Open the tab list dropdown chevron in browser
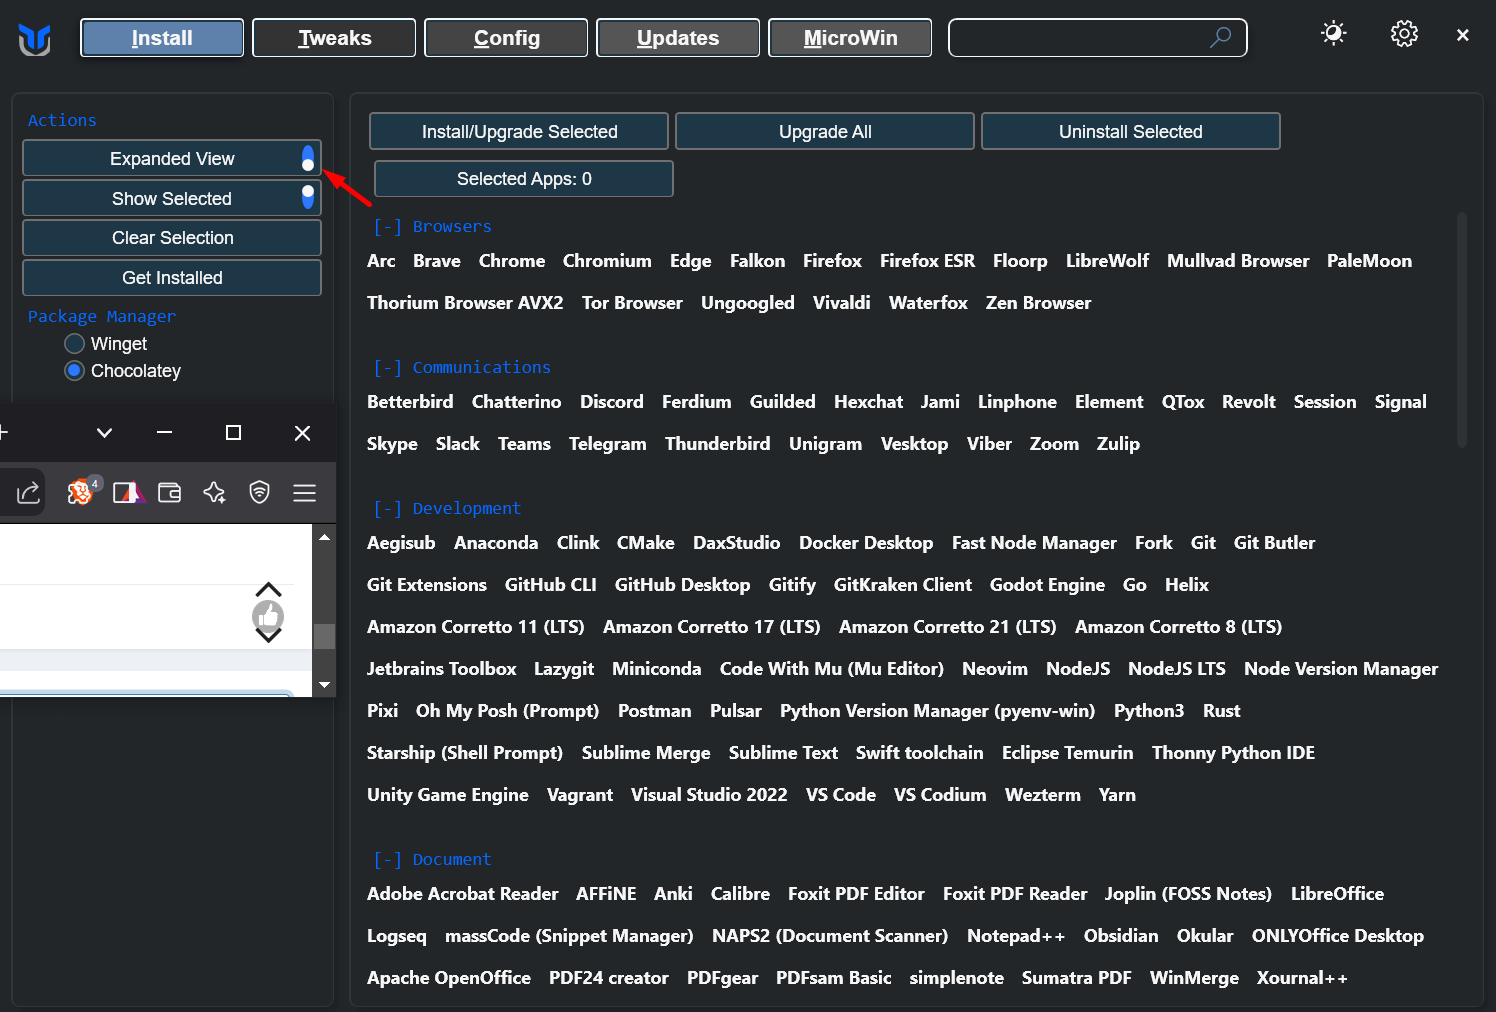The width and height of the screenshot is (1496, 1012). (104, 433)
